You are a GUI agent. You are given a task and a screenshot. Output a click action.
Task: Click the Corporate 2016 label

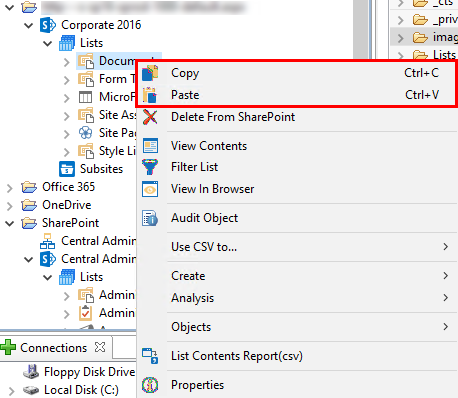pos(101,25)
